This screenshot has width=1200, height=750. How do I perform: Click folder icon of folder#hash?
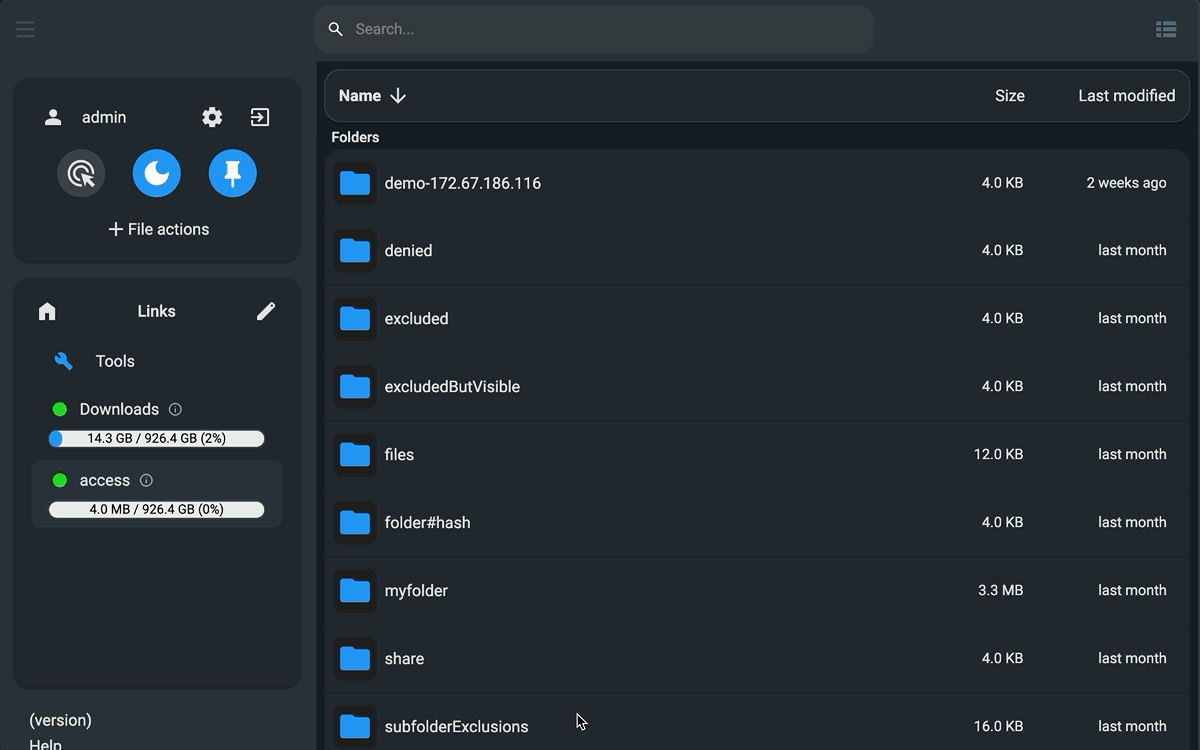355,523
